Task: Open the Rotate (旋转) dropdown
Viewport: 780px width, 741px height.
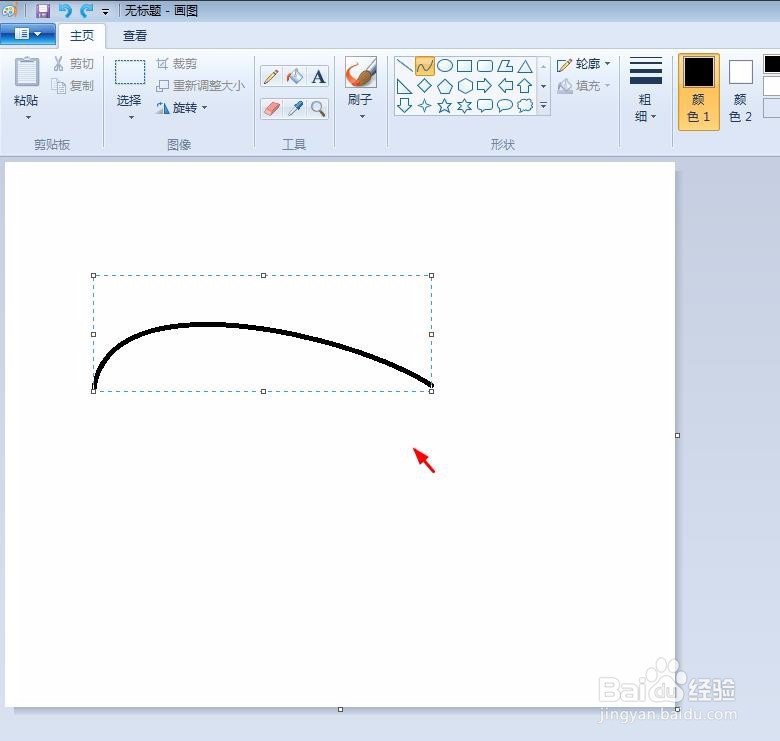Action: click(x=182, y=107)
